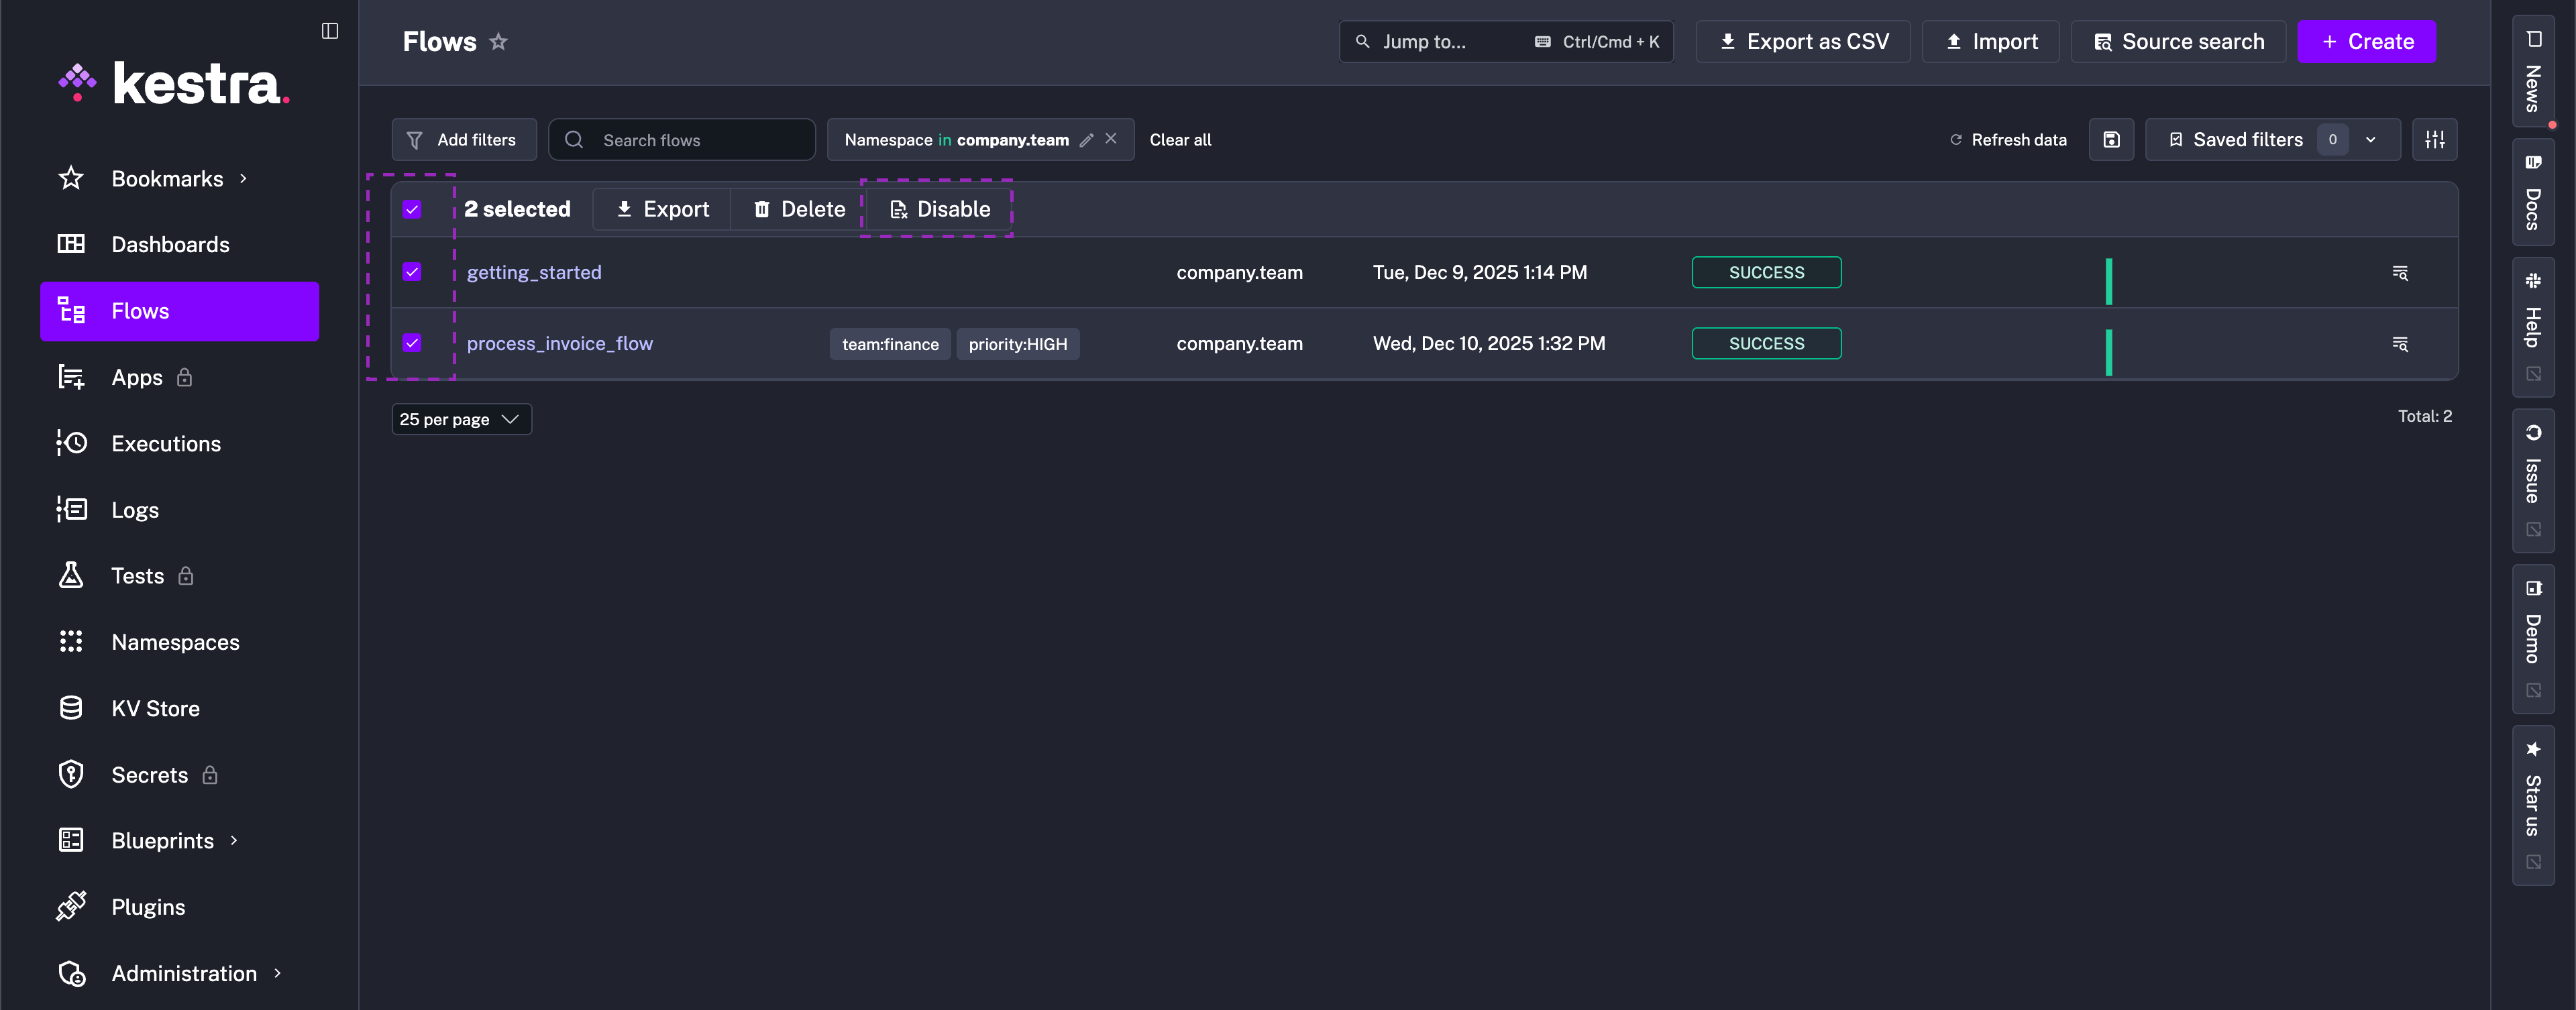Open the process_invoice_flow link
Viewport: 2576px width, 1010px height.
pos(559,344)
